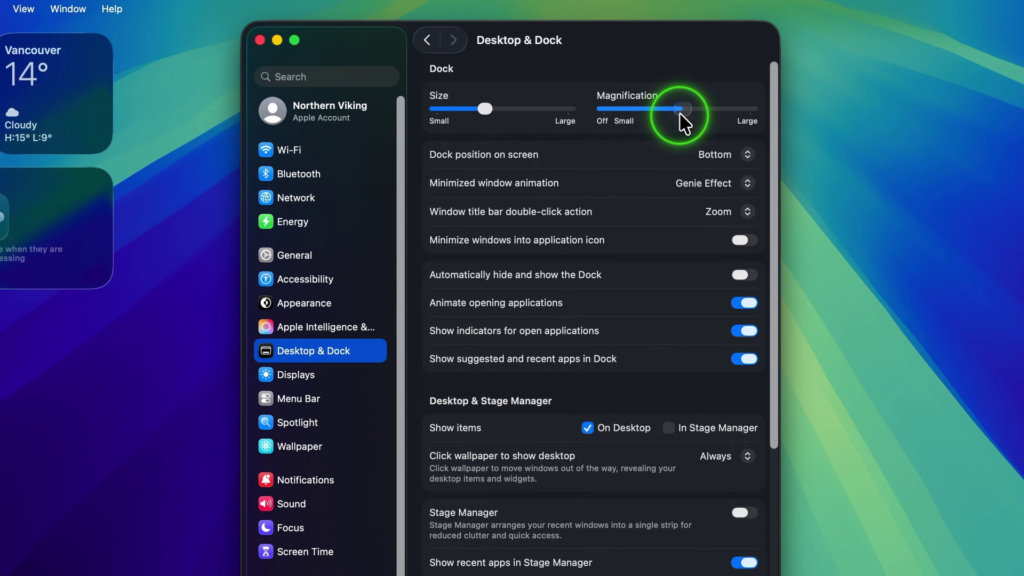1024x576 pixels.
Task: Click the Desktop & Dock window title
Action: click(x=519, y=40)
